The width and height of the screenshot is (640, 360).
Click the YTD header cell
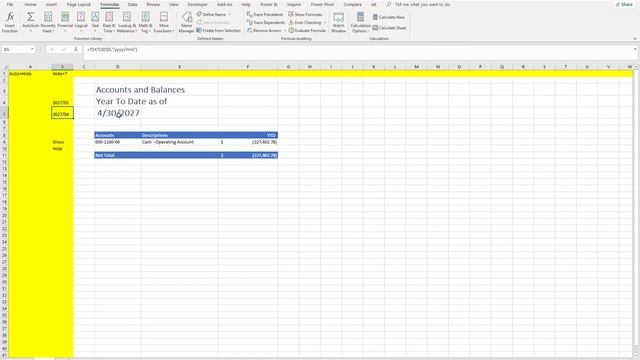pos(248,135)
